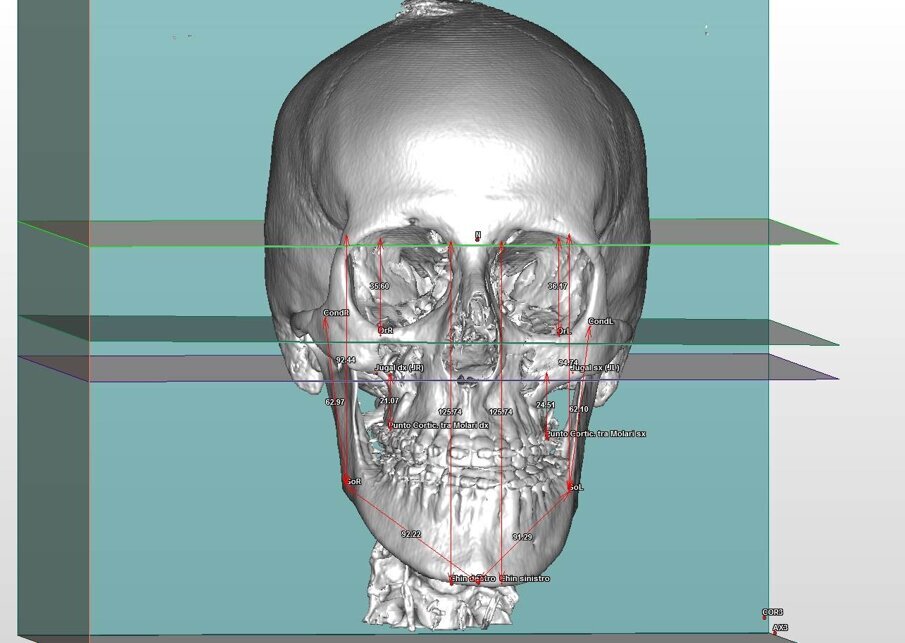Image resolution: width=905 pixels, height=643 pixels.
Task: Click the CondL landmark label
Action: pyautogui.click(x=601, y=321)
